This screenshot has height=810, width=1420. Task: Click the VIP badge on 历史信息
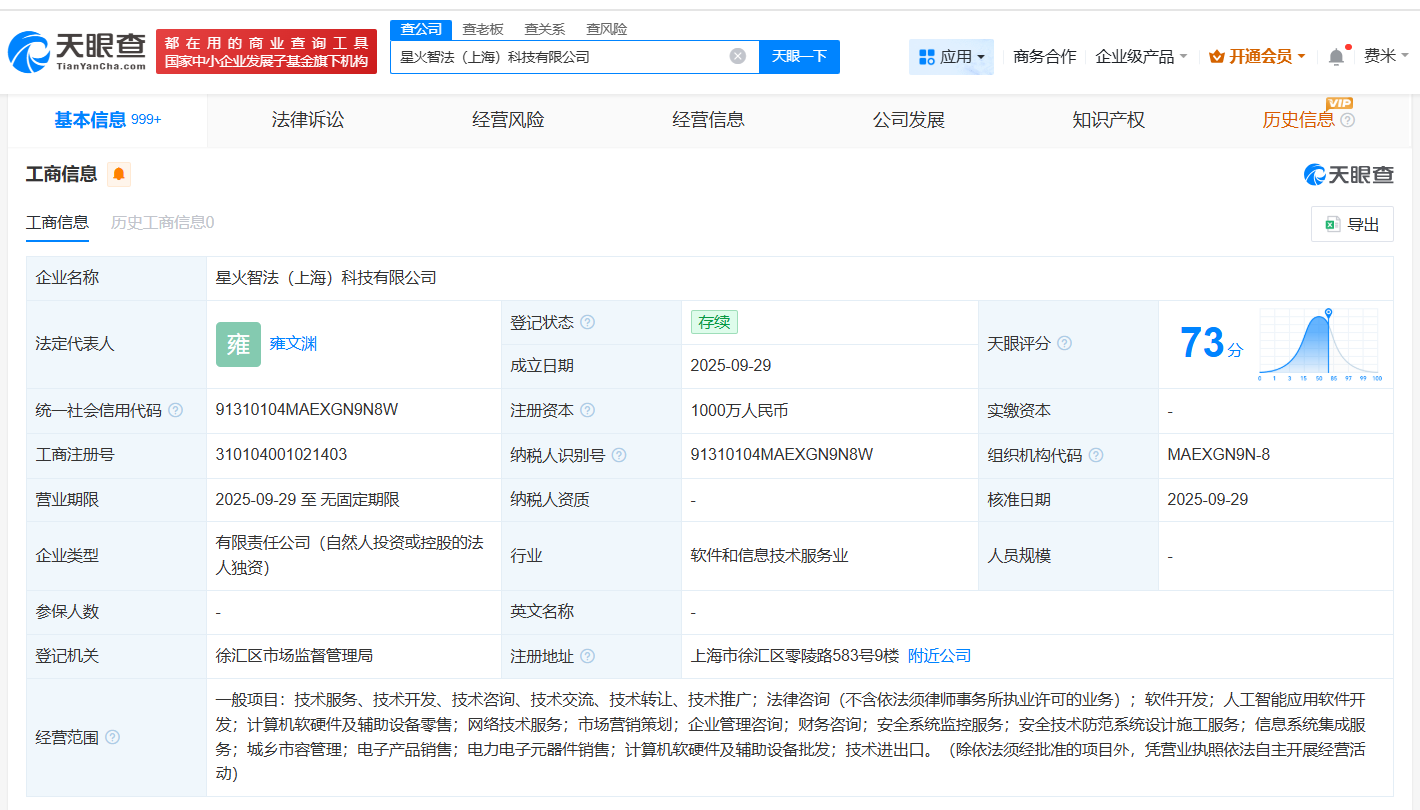(x=1341, y=103)
